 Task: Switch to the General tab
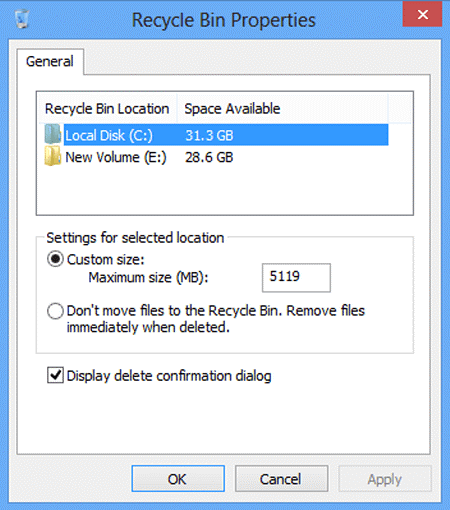(x=50, y=62)
